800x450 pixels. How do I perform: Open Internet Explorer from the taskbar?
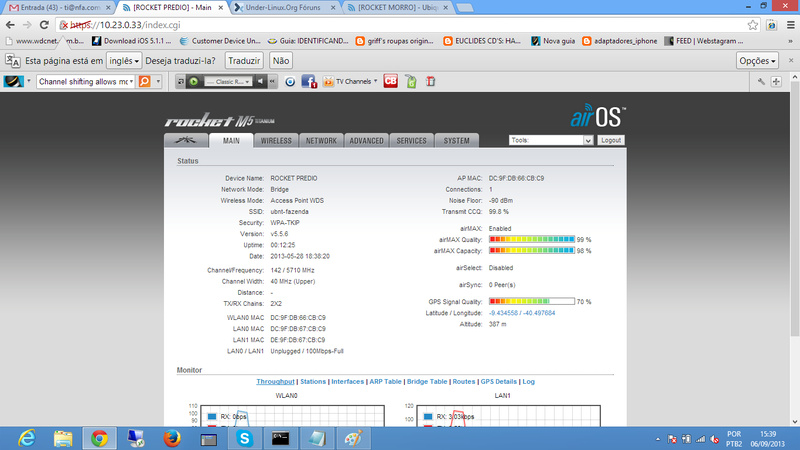27,438
